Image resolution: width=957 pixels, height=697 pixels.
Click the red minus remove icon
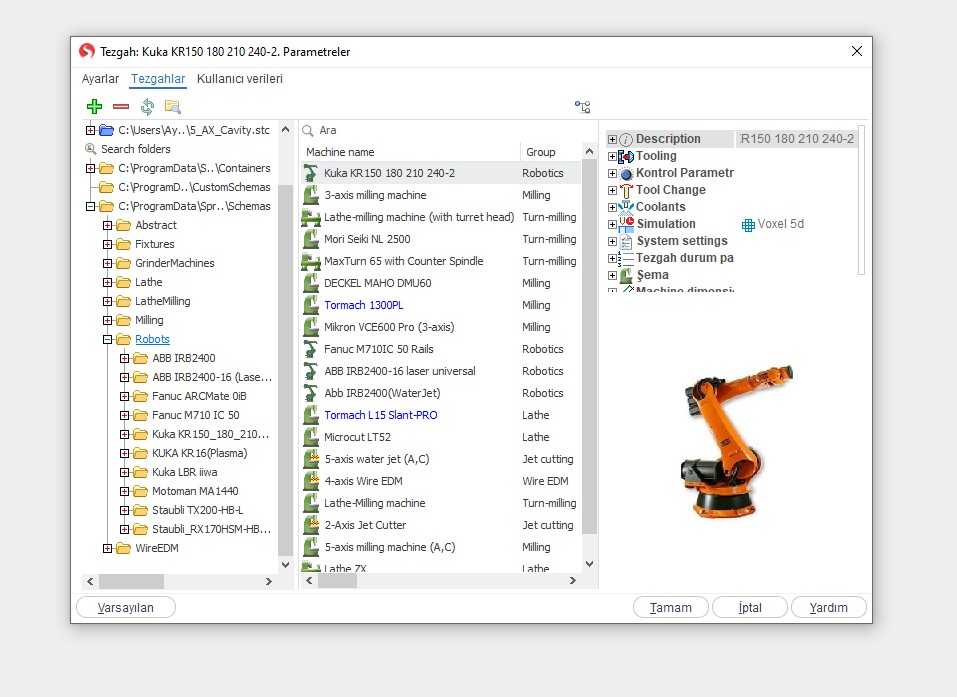pos(121,106)
